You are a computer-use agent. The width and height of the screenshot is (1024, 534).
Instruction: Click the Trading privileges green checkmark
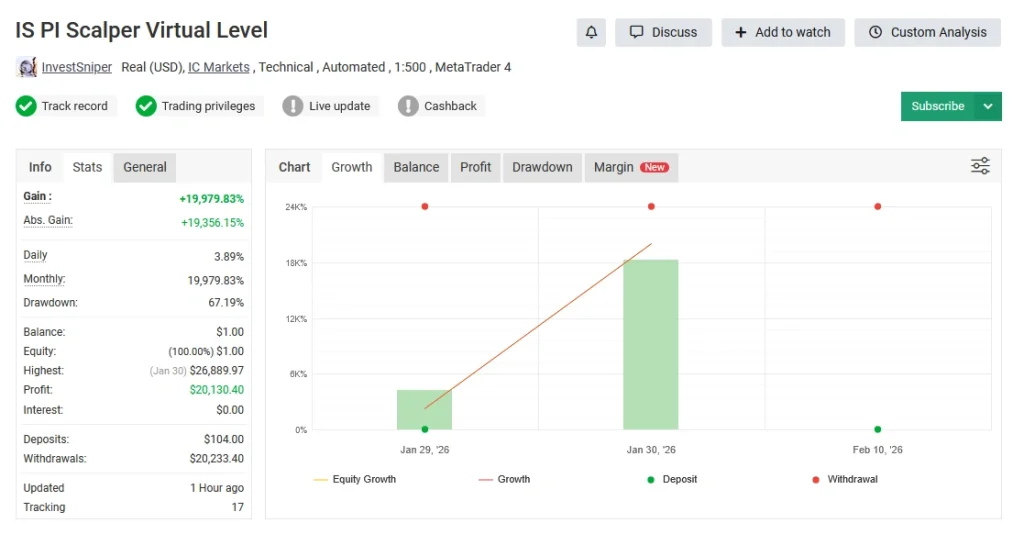click(x=146, y=106)
